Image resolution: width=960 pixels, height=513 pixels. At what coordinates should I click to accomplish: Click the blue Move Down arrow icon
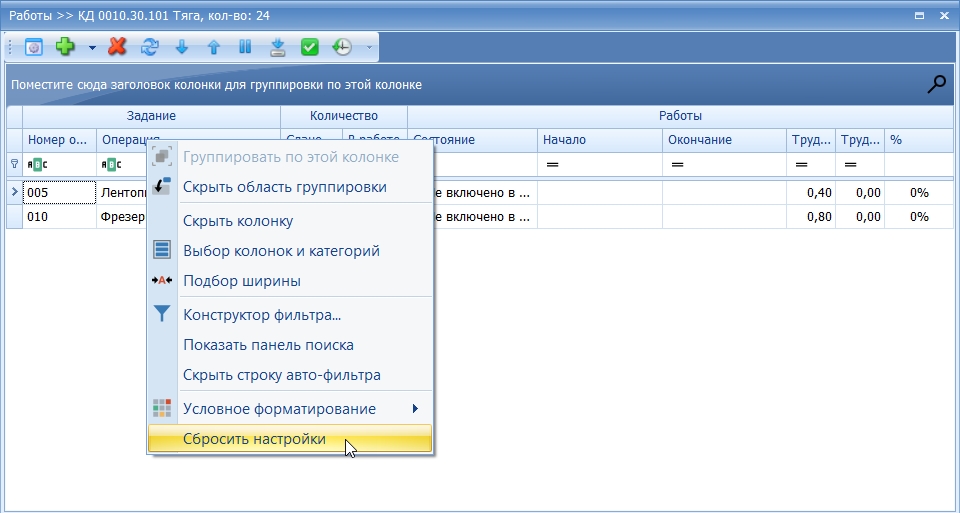click(181, 47)
